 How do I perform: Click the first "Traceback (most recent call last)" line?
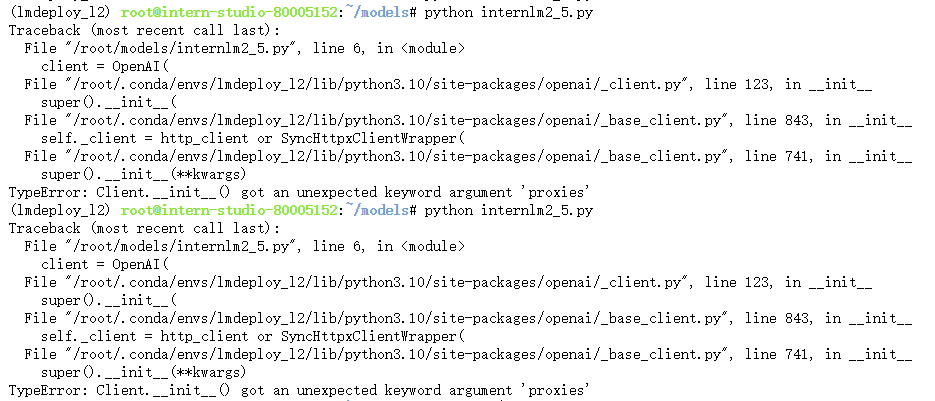[123, 30]
